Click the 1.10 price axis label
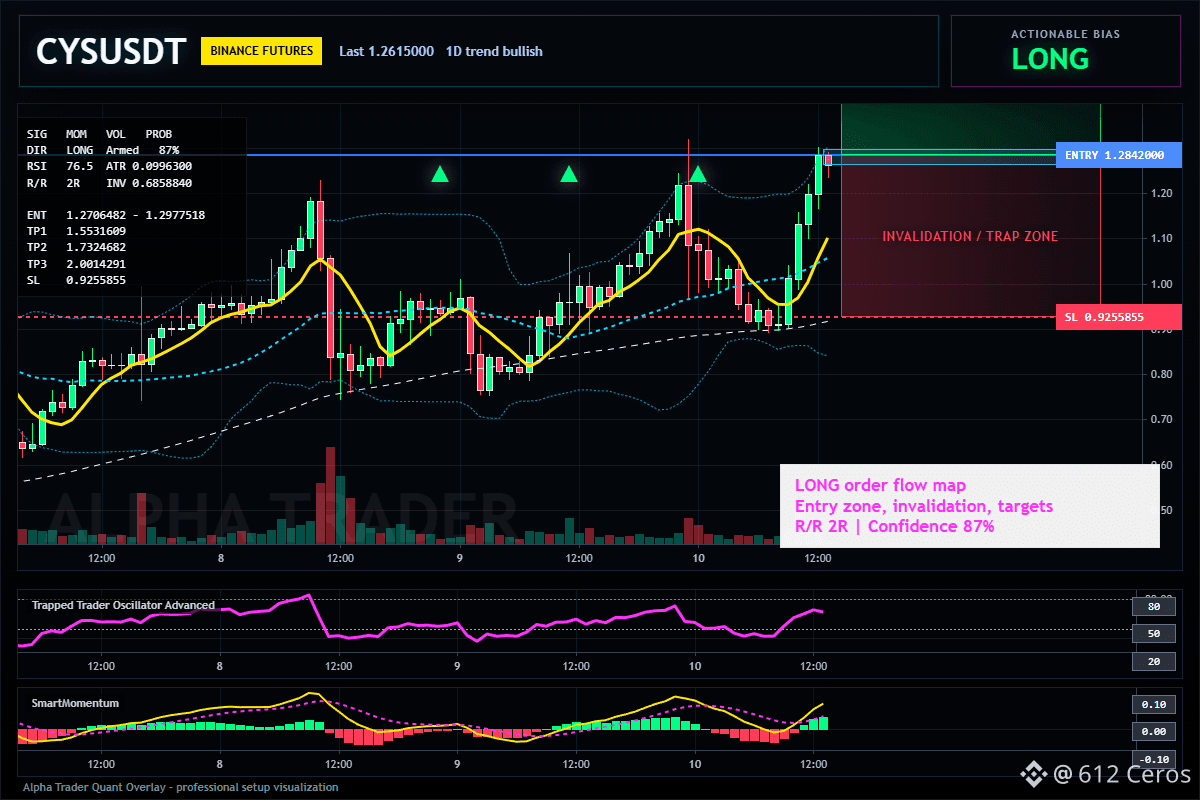The width and height of the screenshot is (1200, 800). 1160,238
